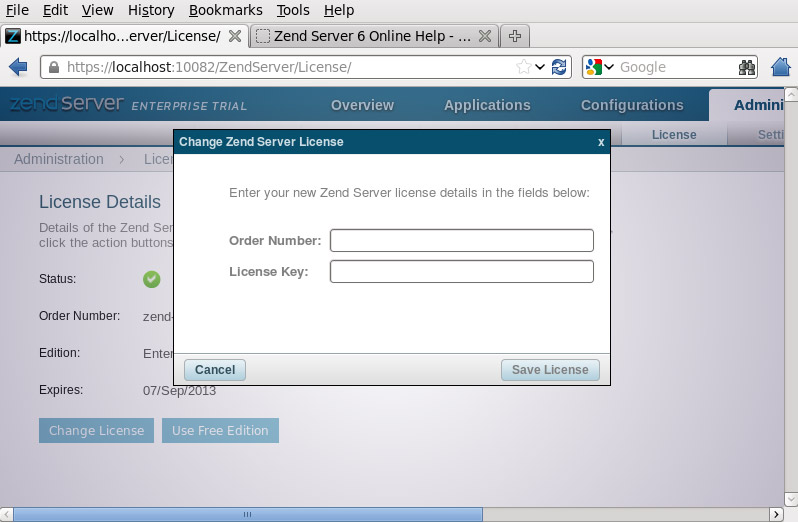Select the License sub-tab
798x523 pixels.
[x=674, y=135]
